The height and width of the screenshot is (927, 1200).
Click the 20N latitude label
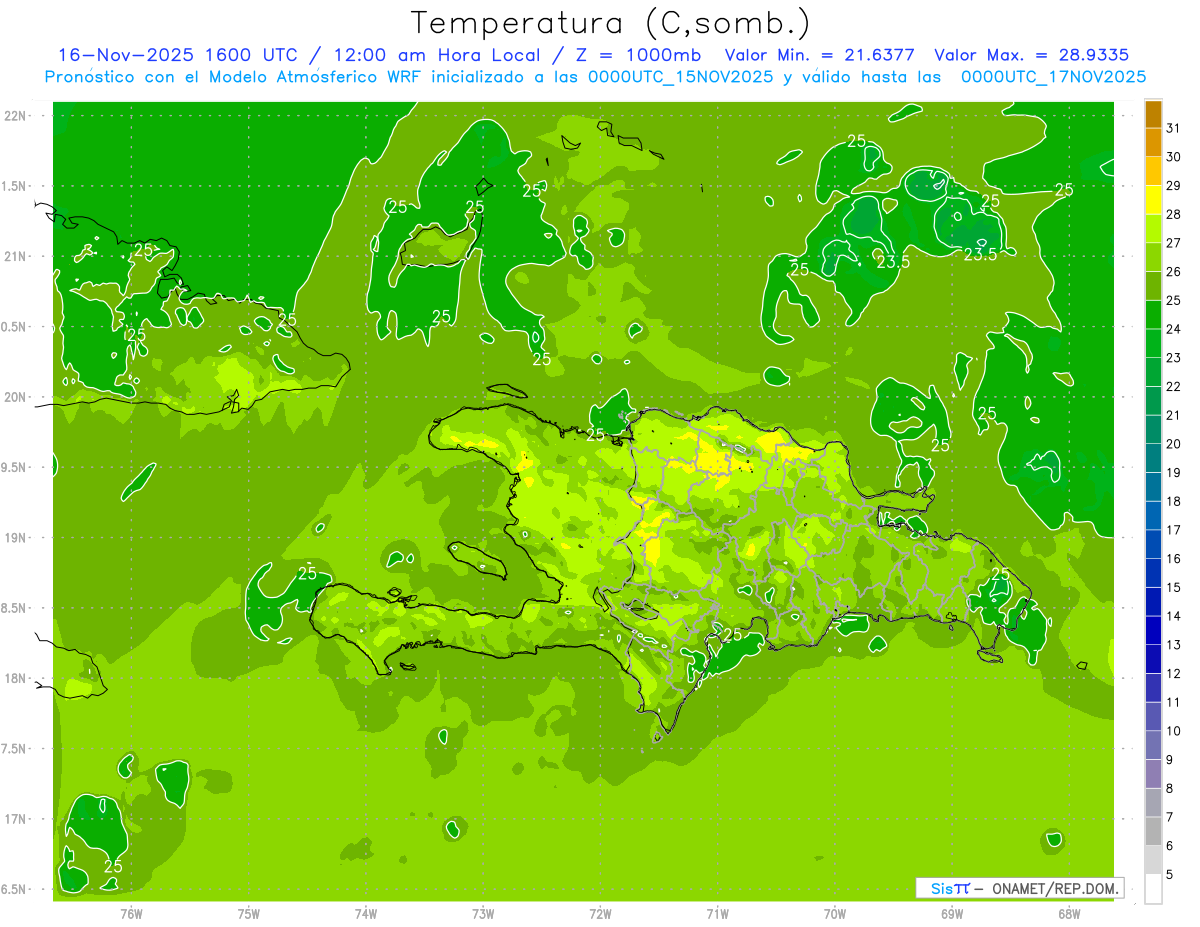click(x=16, y=397)
